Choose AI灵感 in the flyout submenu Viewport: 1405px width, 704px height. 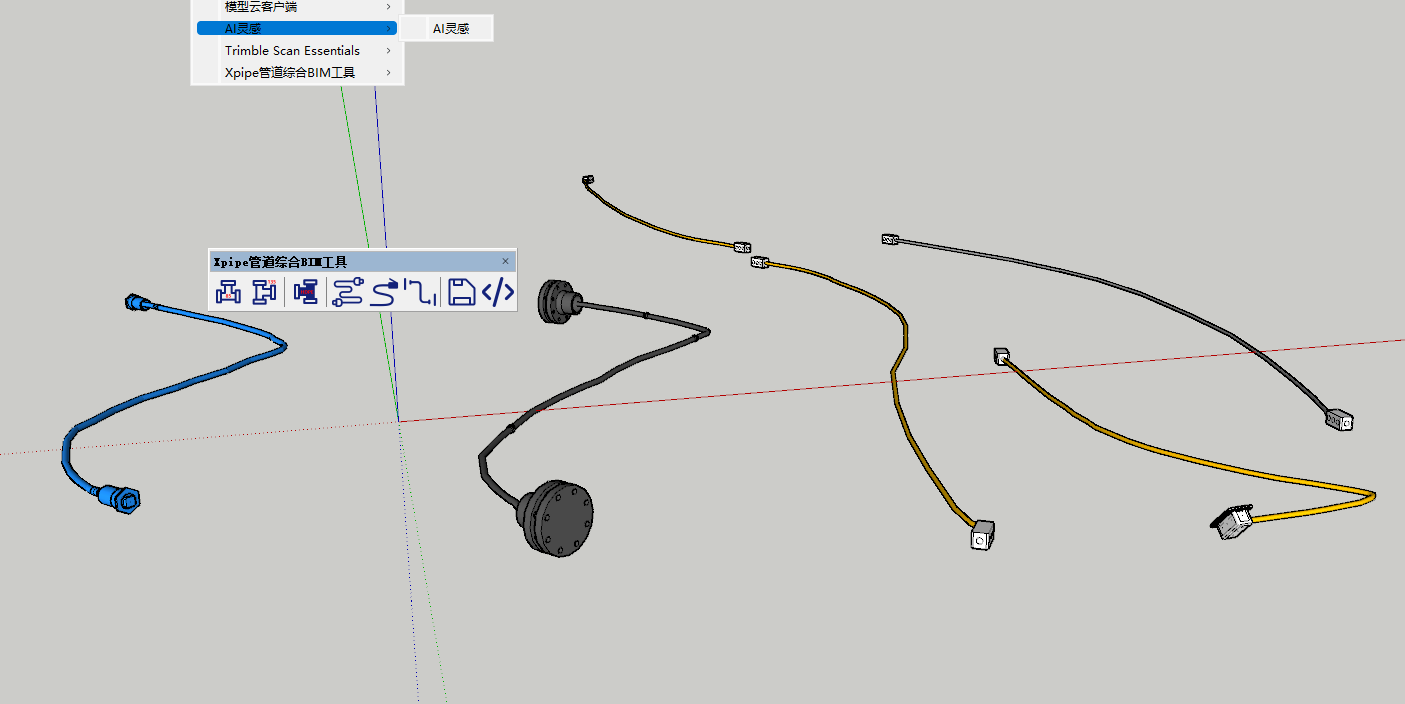(x=451, y=29)
